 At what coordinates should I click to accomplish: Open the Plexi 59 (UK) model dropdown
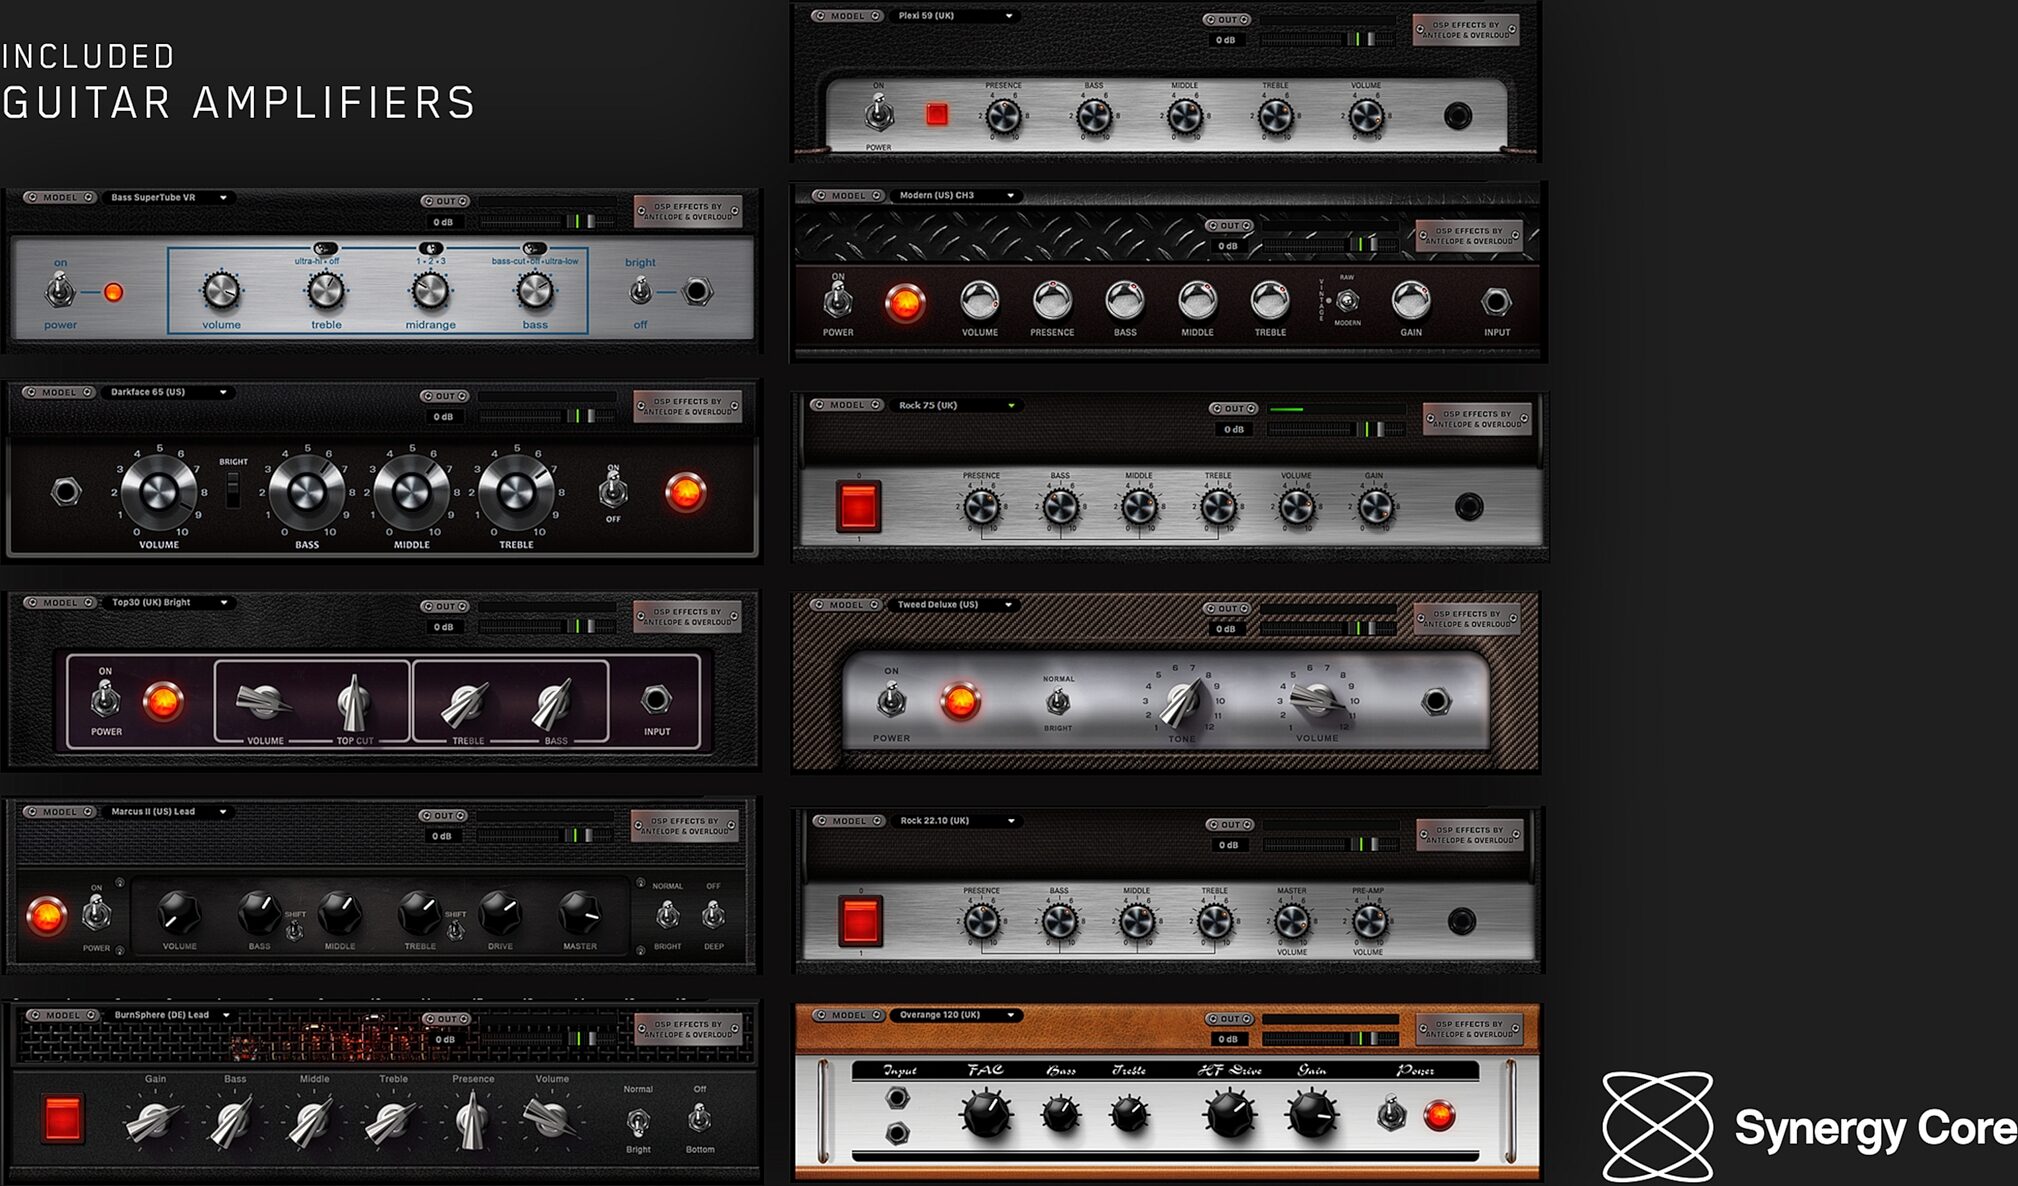[955, 16]
